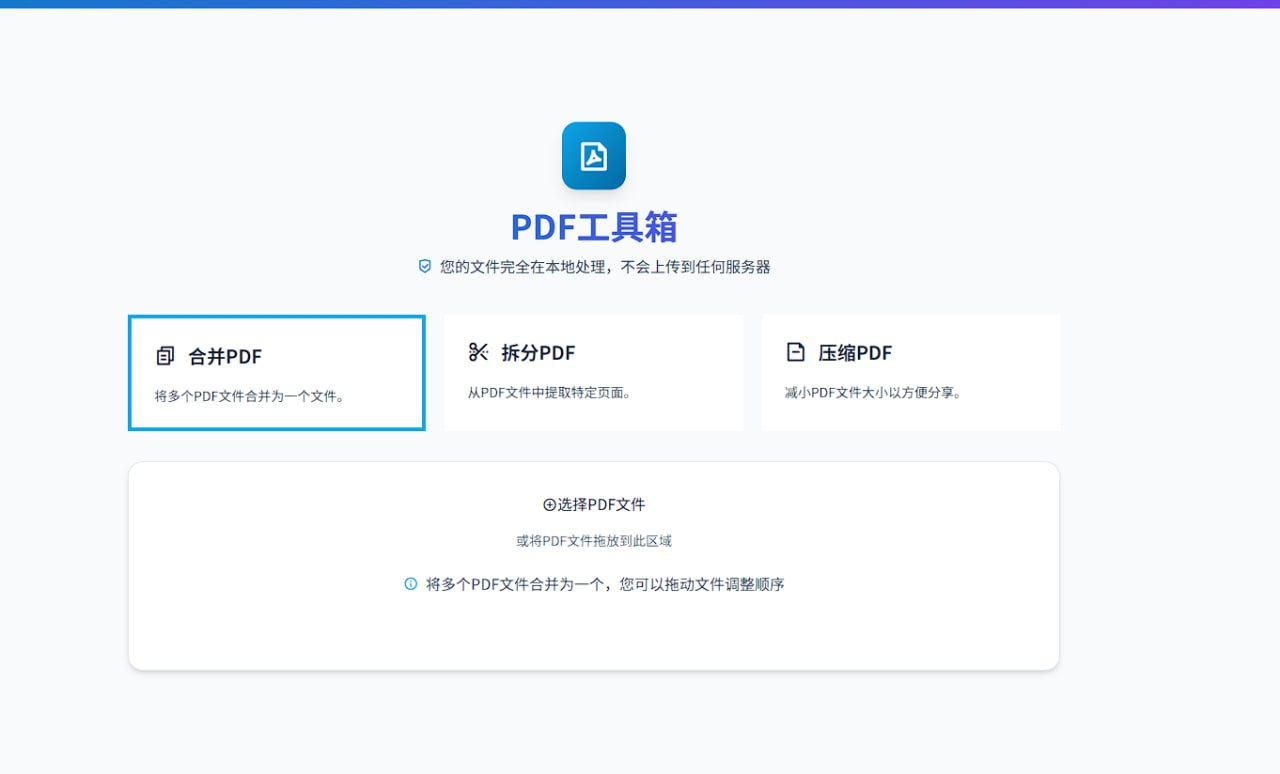The height and width of the screenshot is (774, 1280).
Task: Click the privacy notice about local processing
Action: [x=605, y=266]
